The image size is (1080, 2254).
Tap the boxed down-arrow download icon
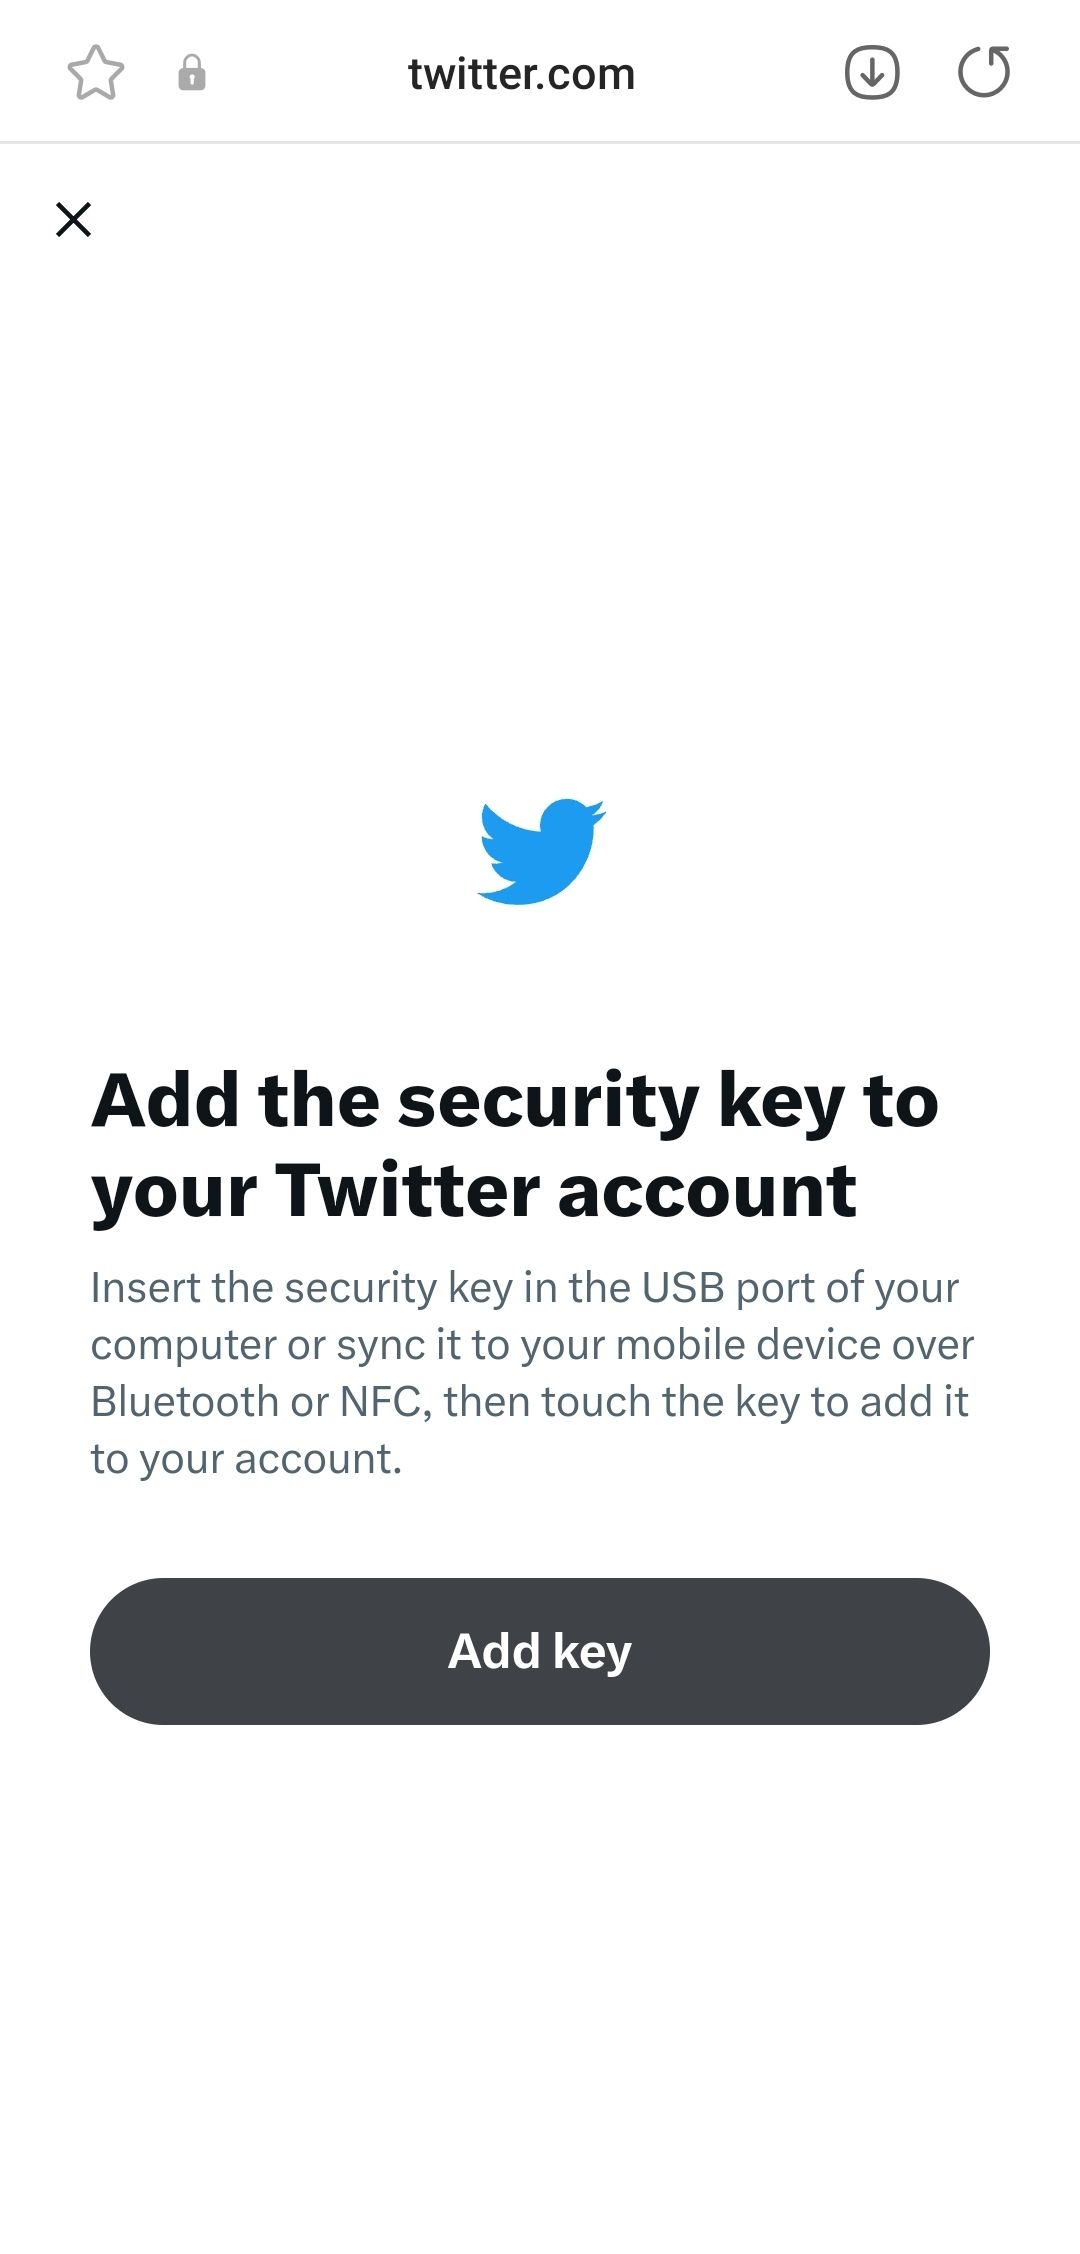coord(872,73)
